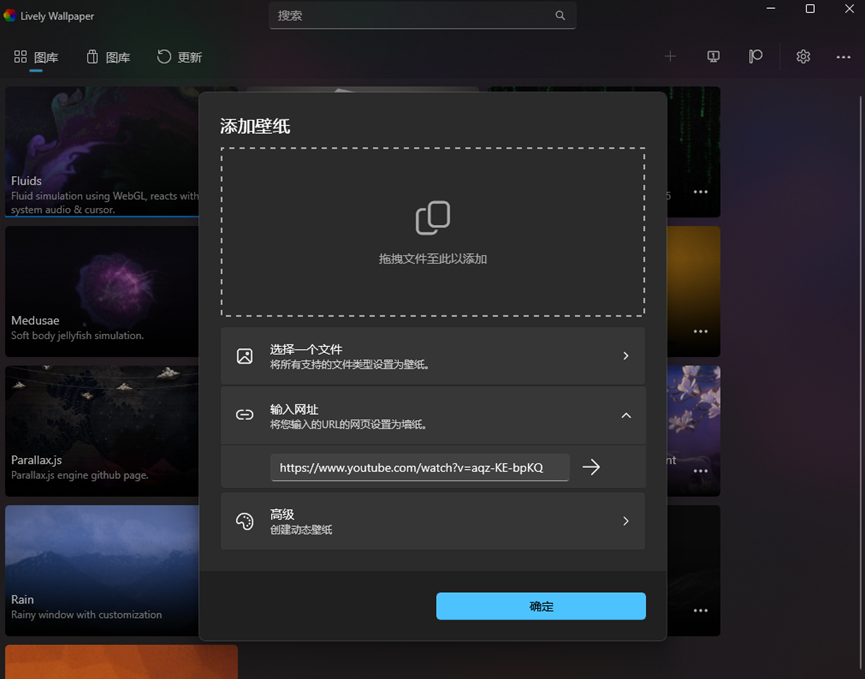Click the plus icon to add wallpaper

tap(670, 57)
